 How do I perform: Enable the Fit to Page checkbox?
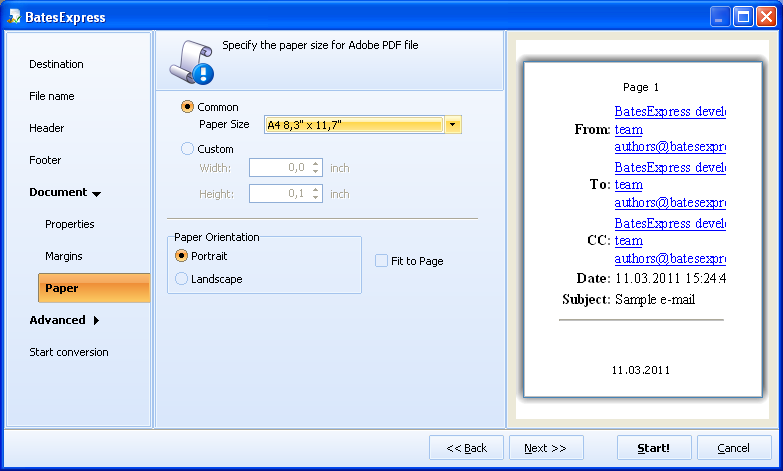382,261
